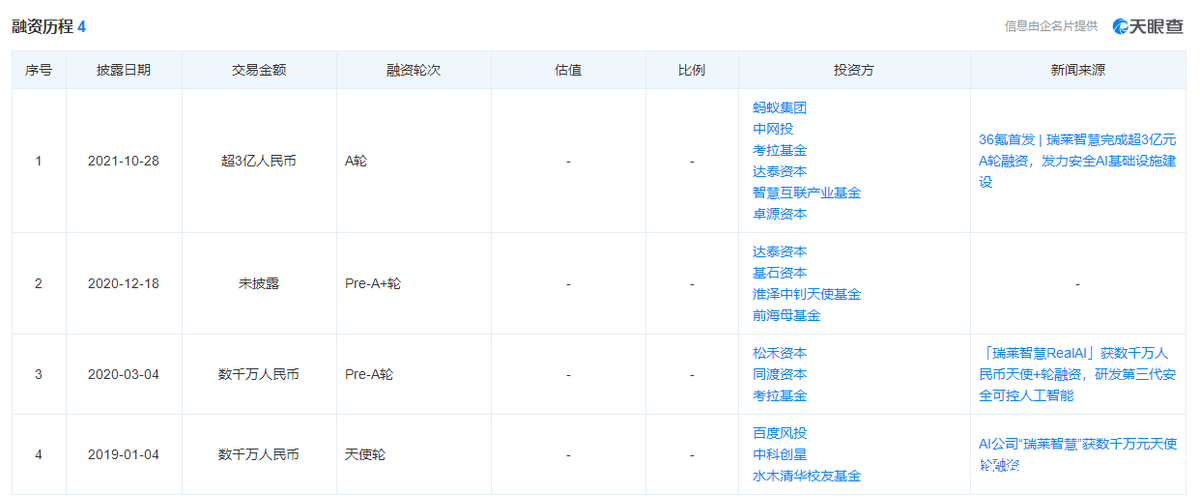Click the 披露日期 column header

[x=124, y=71]
